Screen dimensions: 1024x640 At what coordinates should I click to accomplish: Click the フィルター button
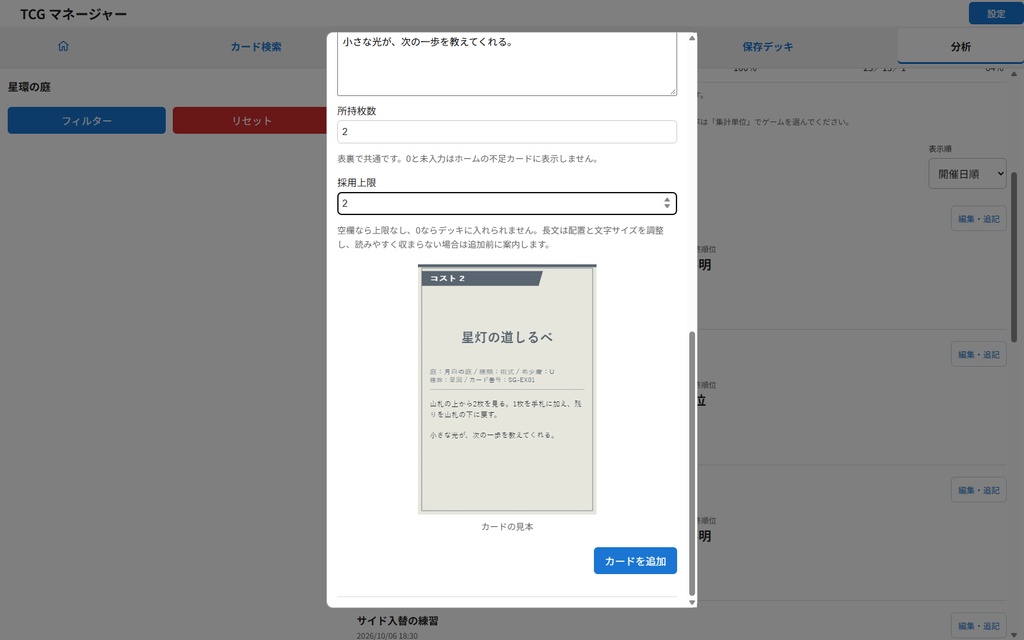coord(87,121)
